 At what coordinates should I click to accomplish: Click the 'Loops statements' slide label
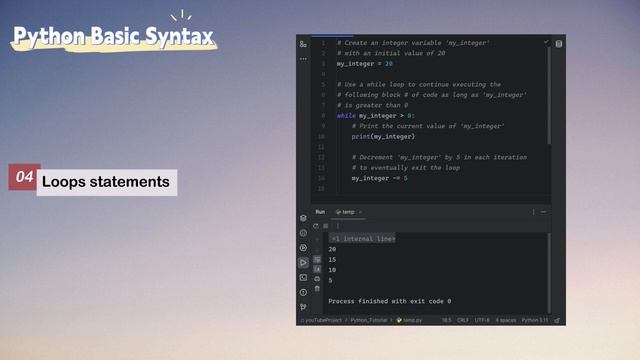click(x=106, y=182)
